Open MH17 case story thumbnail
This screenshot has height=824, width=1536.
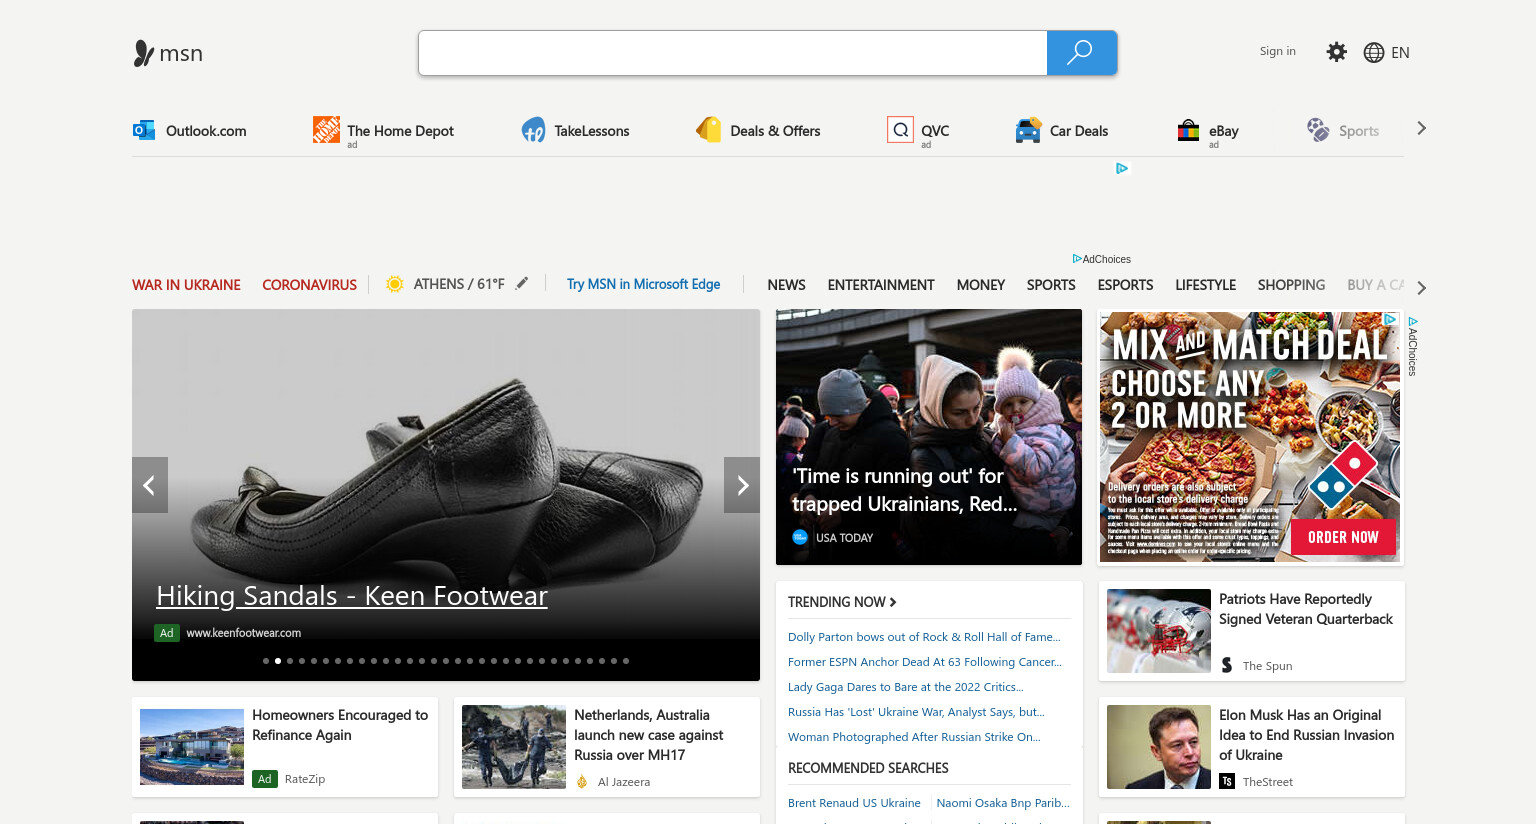pos(514,747)
